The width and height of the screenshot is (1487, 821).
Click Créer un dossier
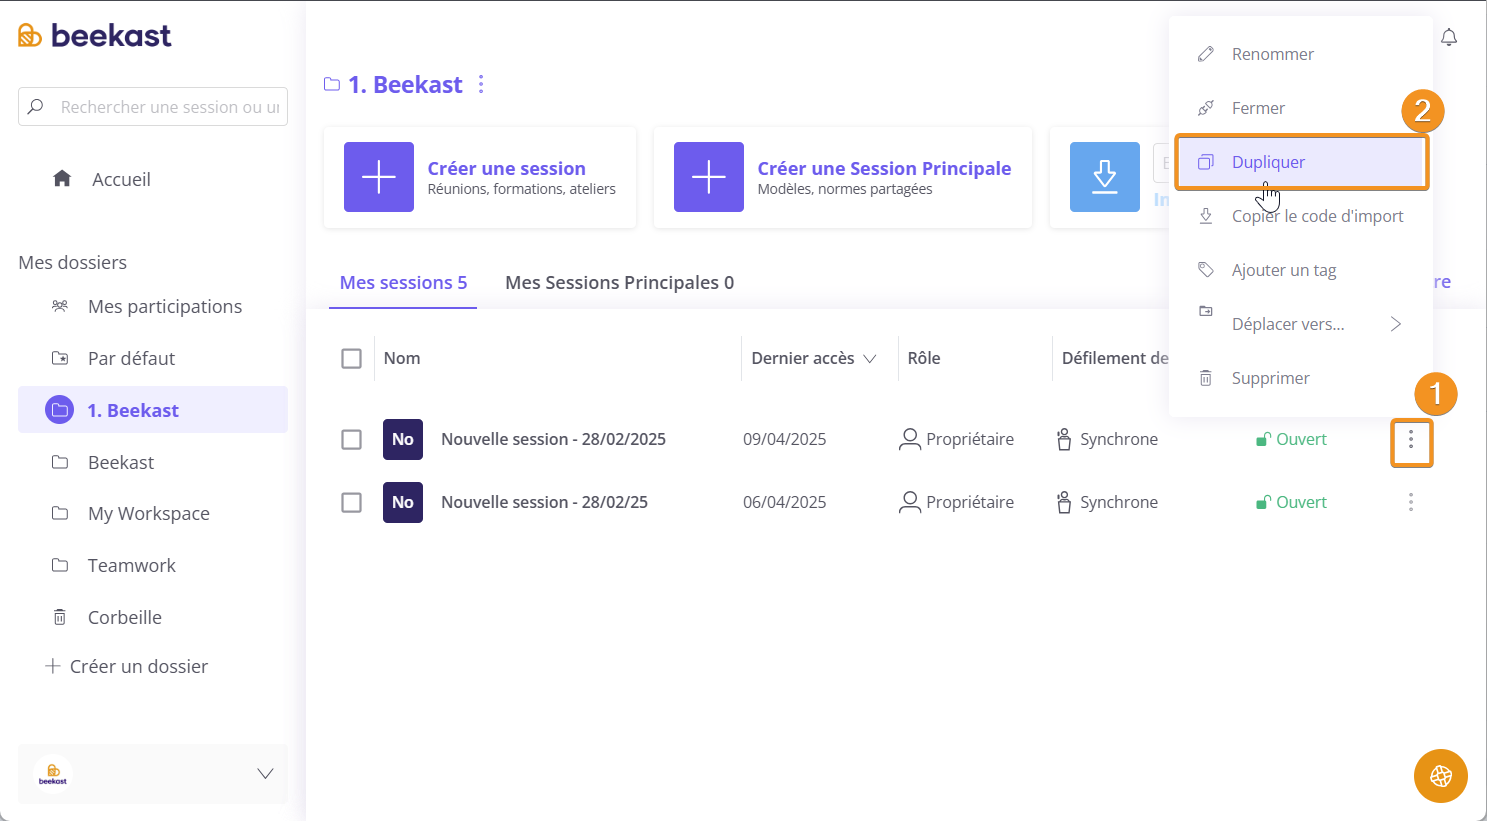tap(127, 666)
